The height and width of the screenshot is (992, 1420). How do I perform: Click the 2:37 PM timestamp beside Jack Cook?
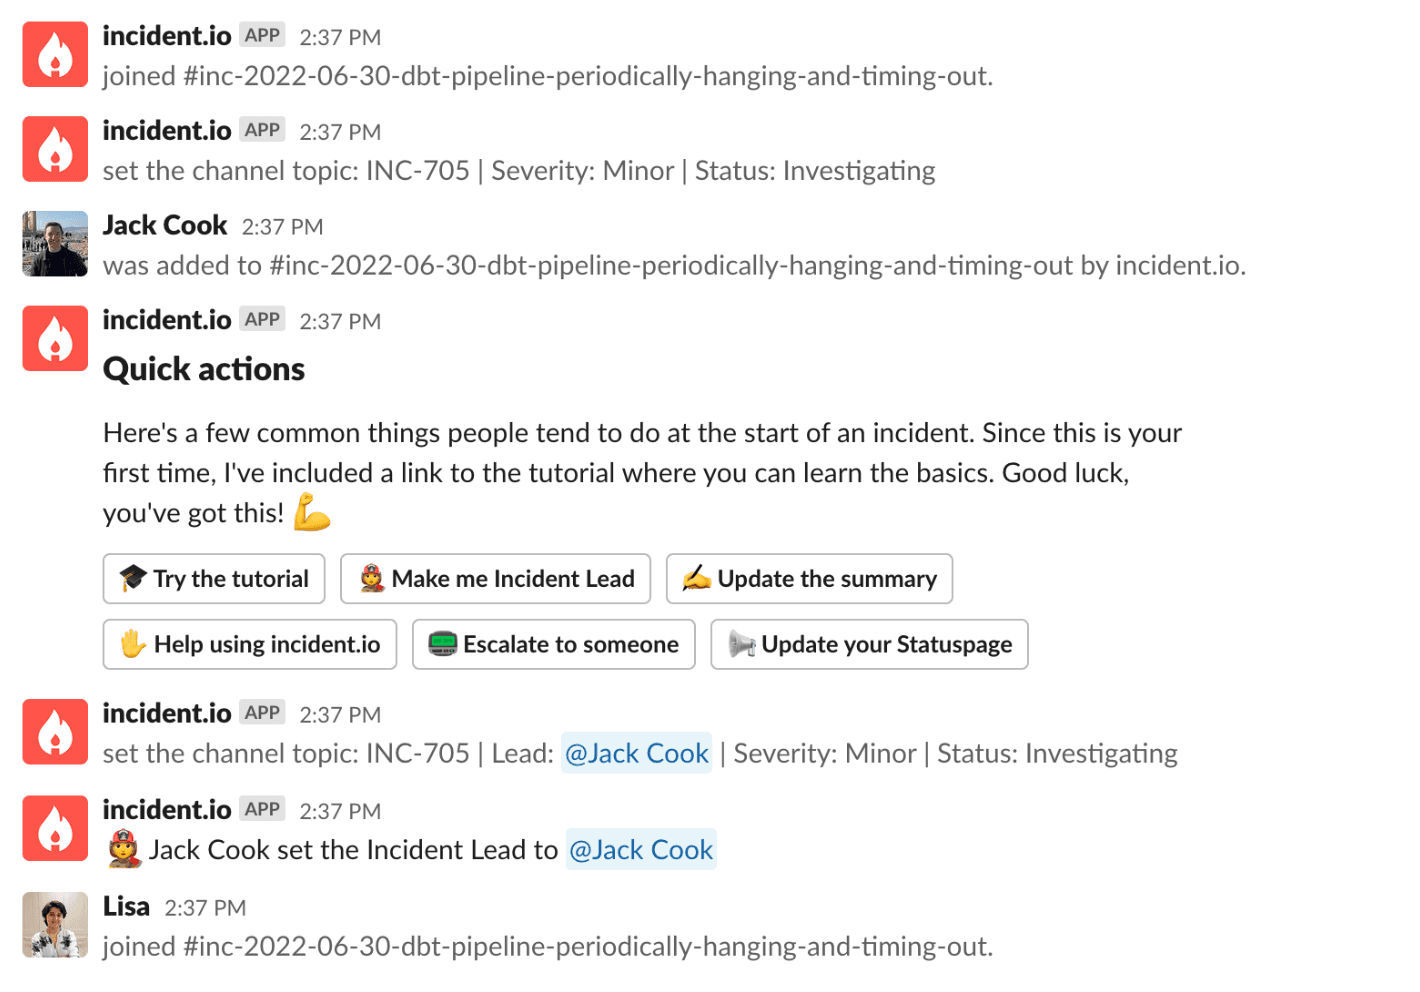(282, 227)
